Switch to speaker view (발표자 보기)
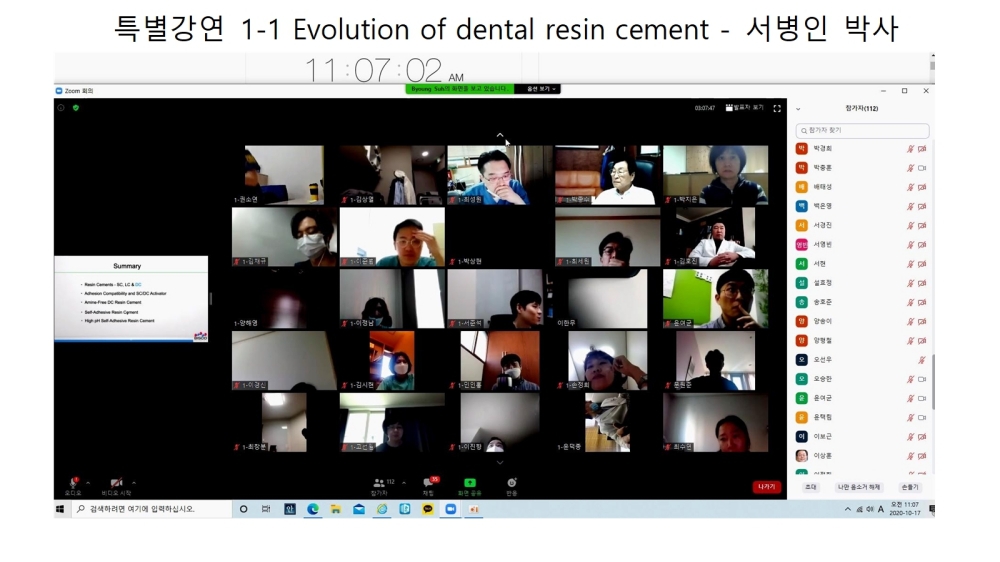 (x=745, y=107)
